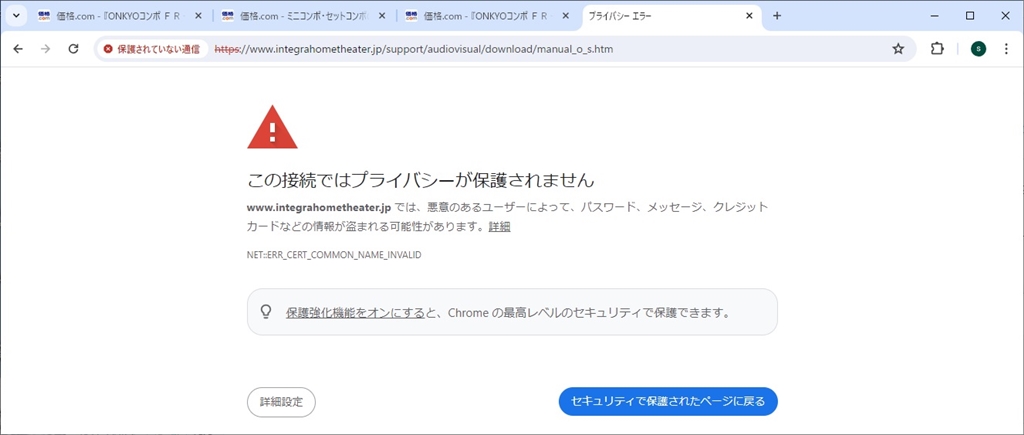The height and width of the screenshot is (435, 1024).
Task: Go forward with the arrow button
Action: pyautogui.click(x=45, y=49)
